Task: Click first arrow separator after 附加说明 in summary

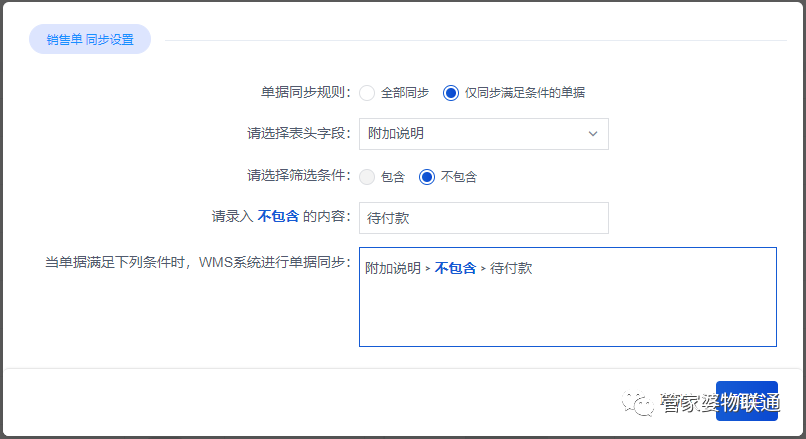Action: pyautogui.click(x=428, y=269)
